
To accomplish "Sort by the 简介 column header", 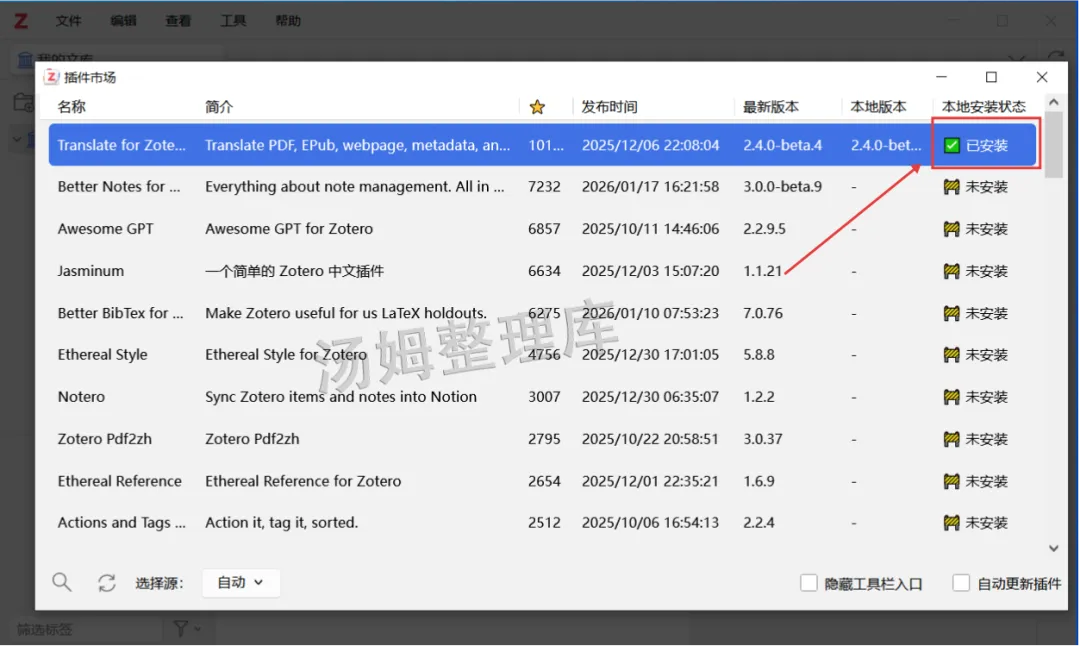I will point(219,107).
